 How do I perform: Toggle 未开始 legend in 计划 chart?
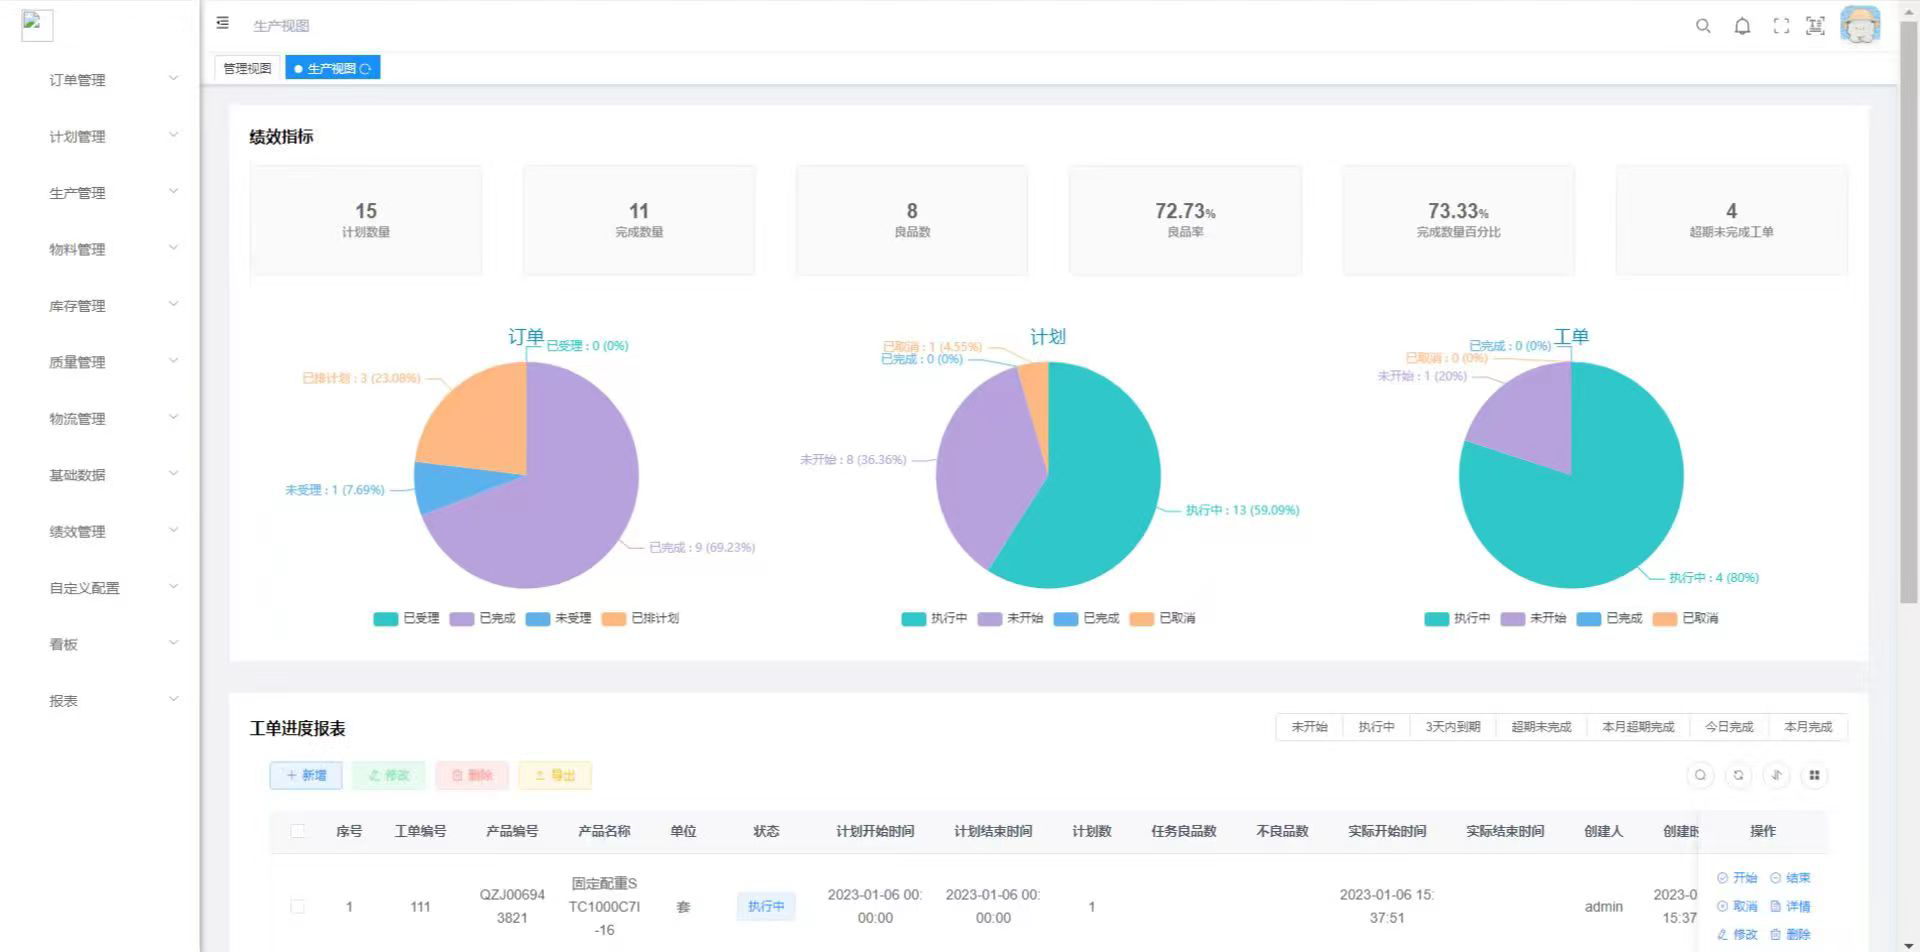coord(1010,618)
